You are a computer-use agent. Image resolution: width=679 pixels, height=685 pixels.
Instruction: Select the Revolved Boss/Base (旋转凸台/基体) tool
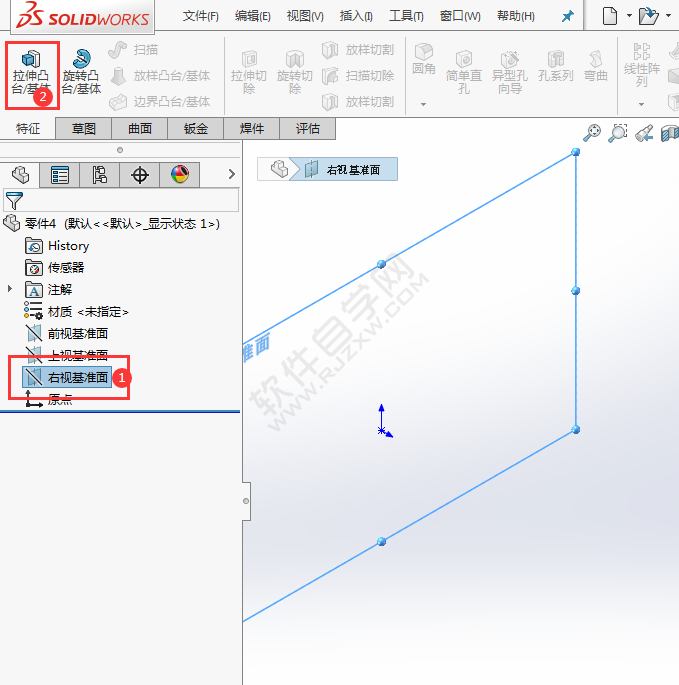(81, 73)
